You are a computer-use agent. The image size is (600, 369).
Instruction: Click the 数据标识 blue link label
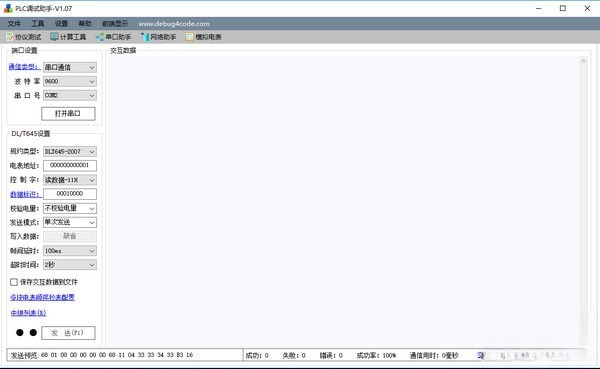[25, 194]
